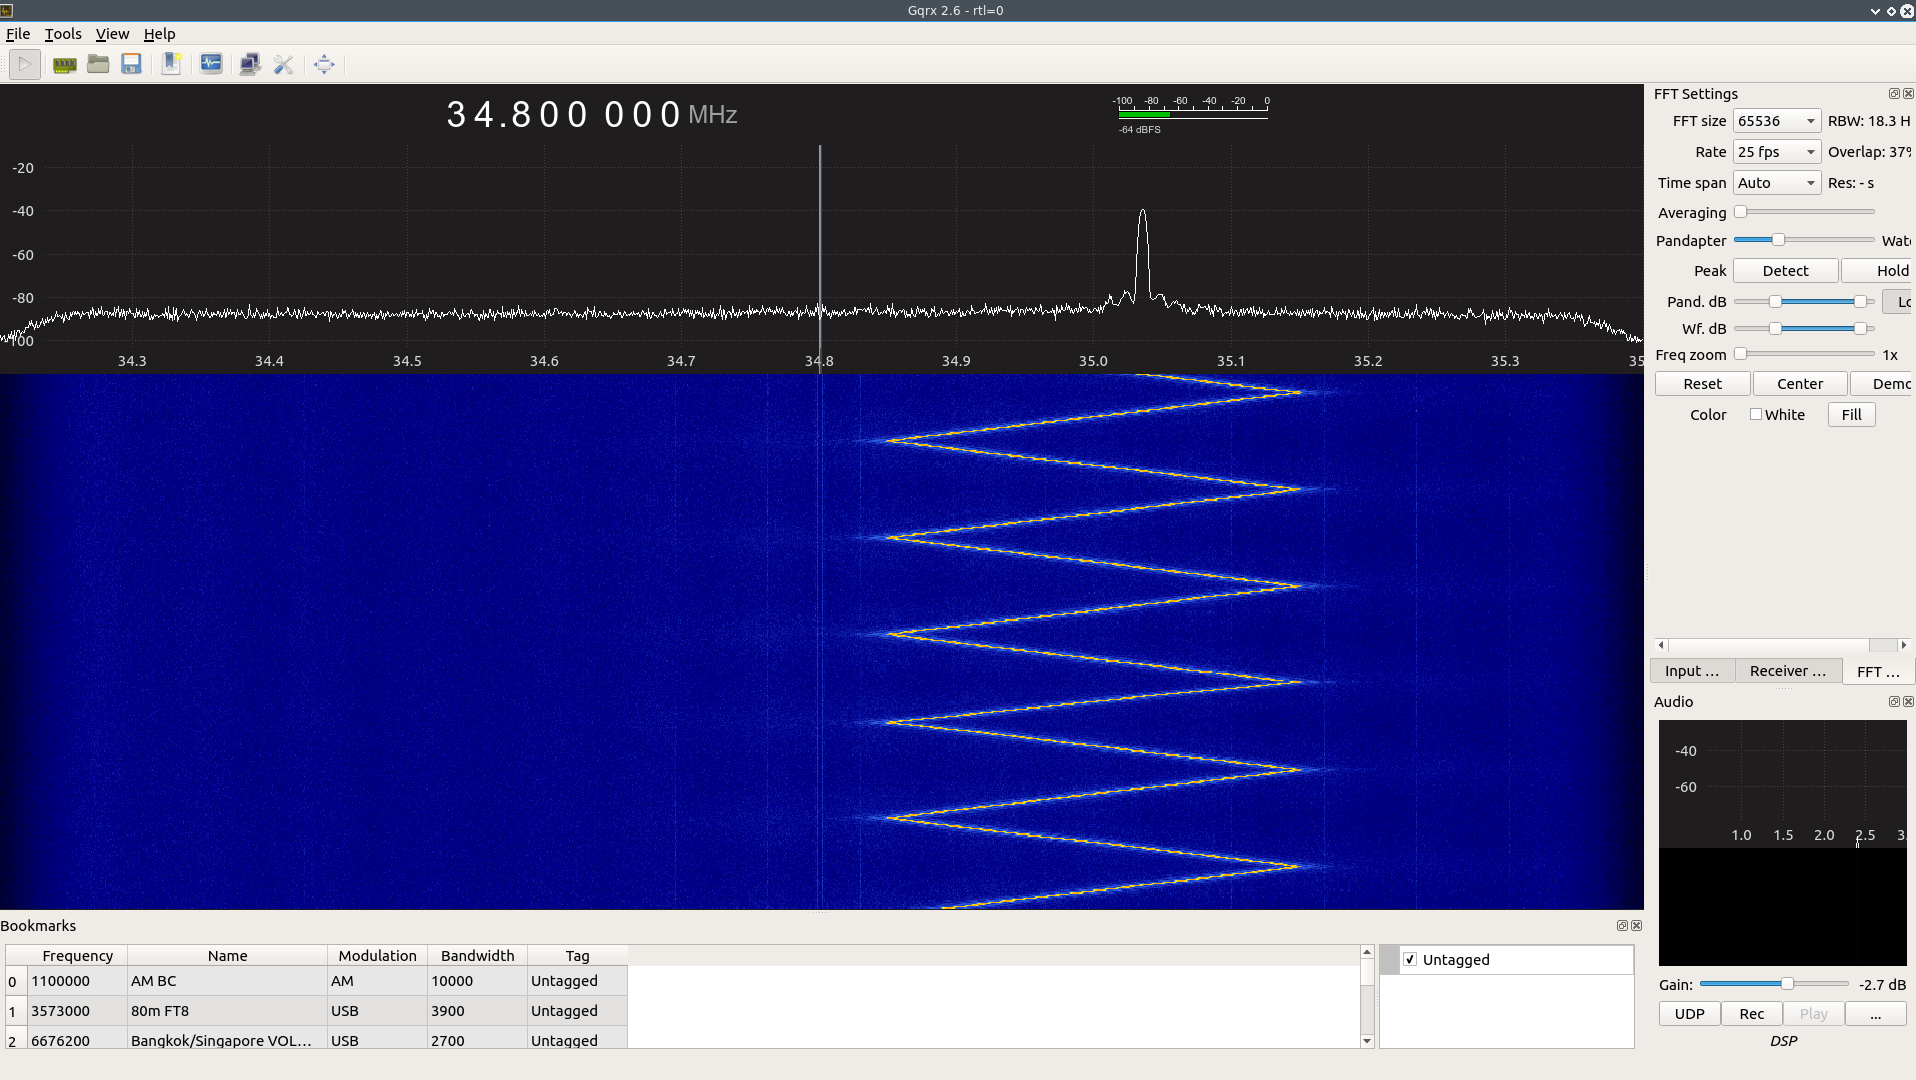Open the File menu

point(18,34)
